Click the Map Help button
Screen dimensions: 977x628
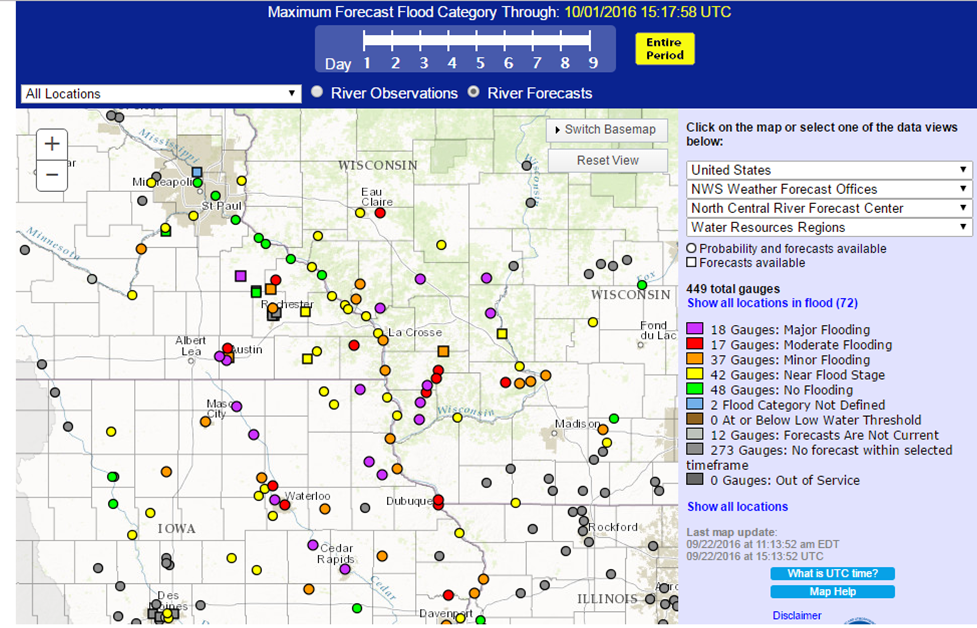[832, 591]
